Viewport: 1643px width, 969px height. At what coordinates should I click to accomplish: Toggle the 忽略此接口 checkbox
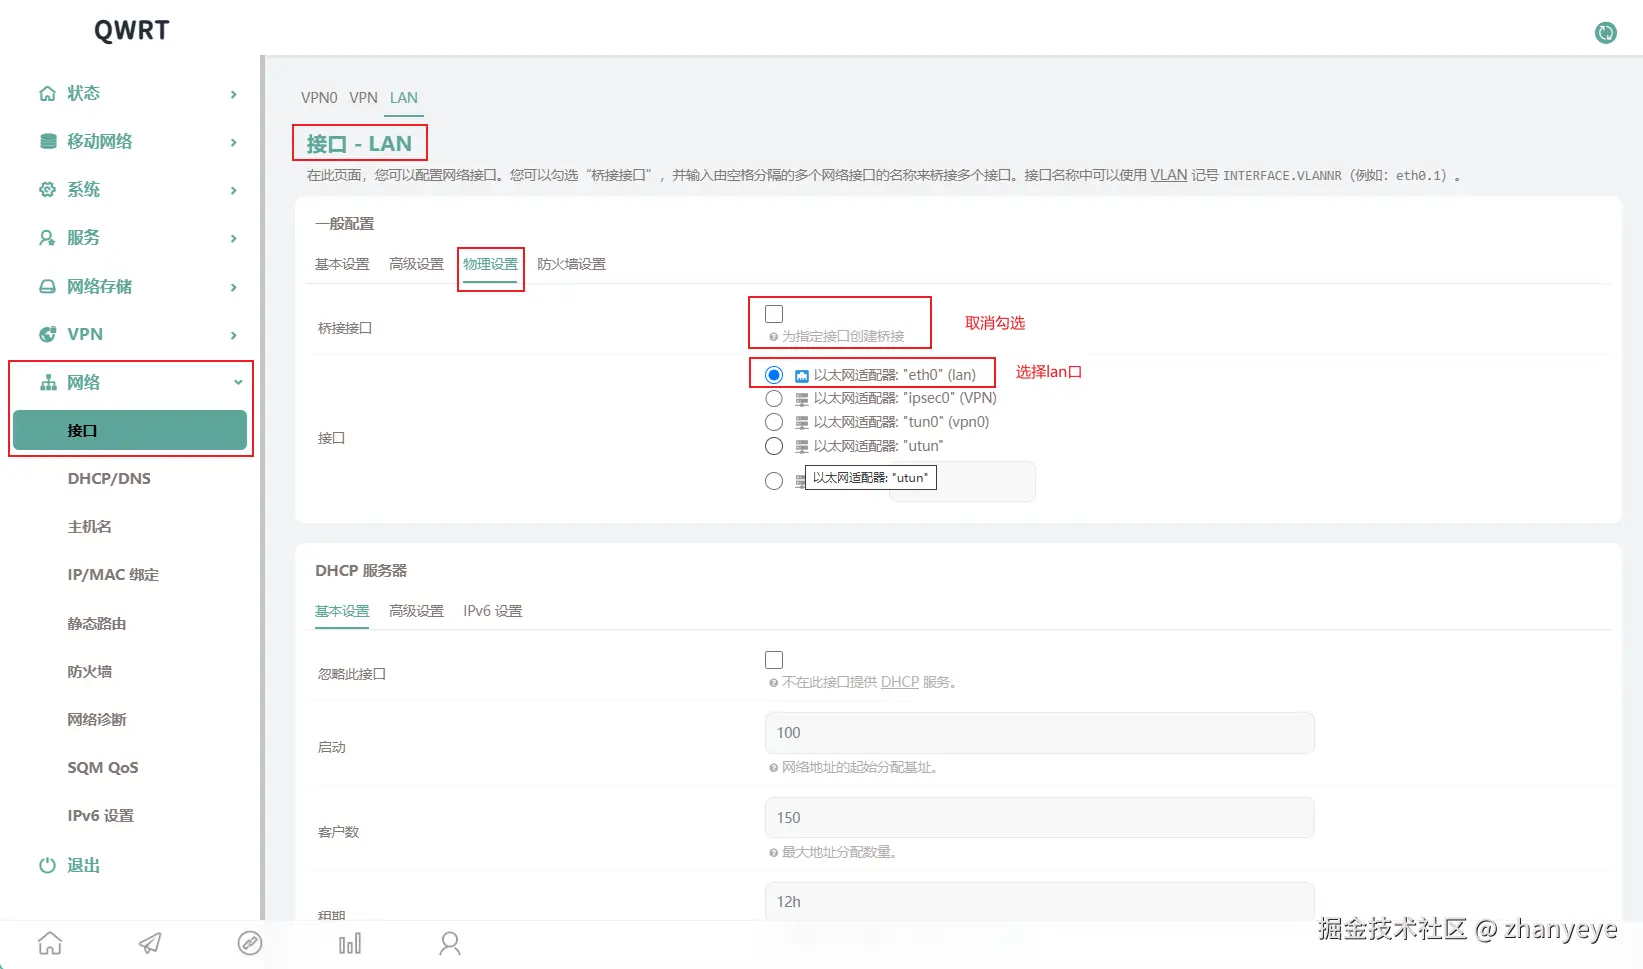(774, 660)
